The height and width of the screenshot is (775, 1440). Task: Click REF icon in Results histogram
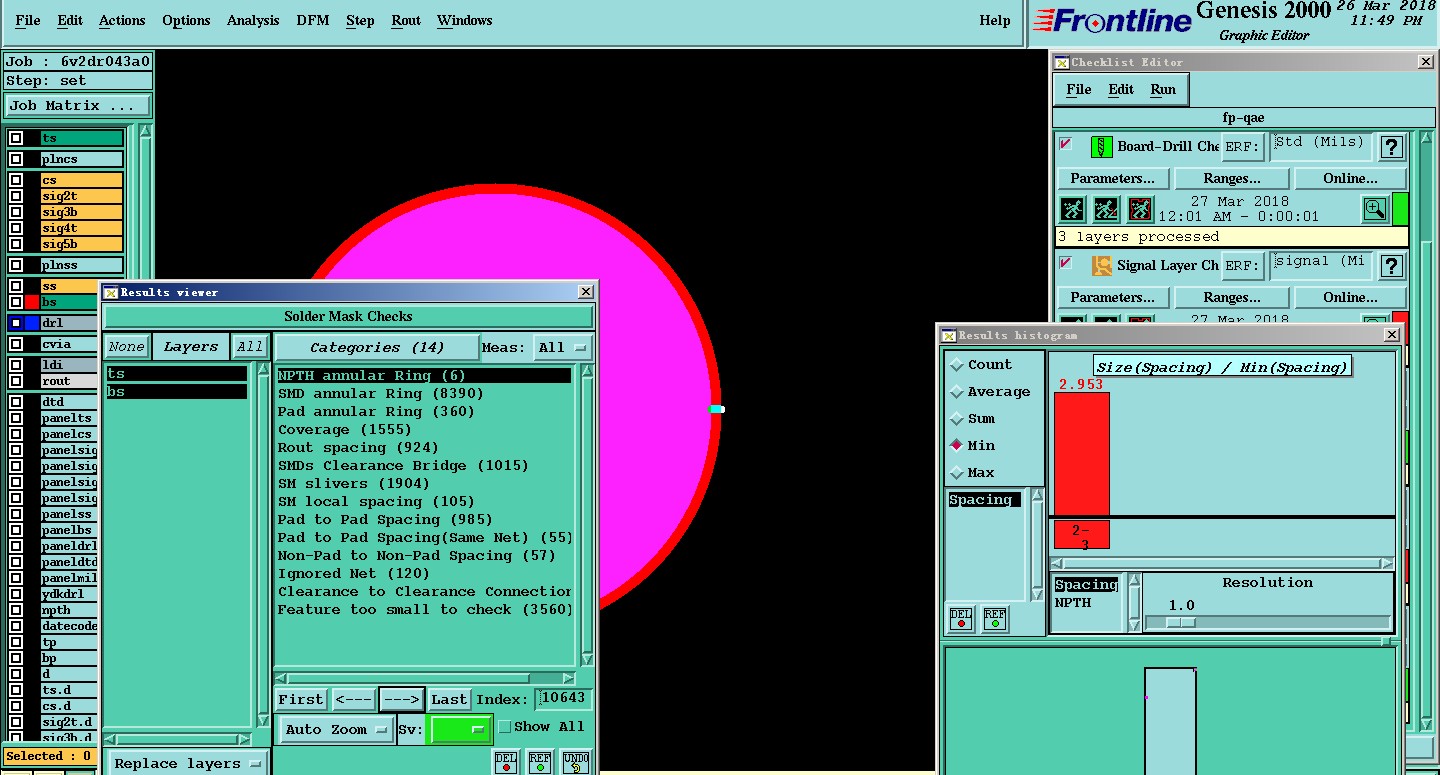tap(994, 619)
